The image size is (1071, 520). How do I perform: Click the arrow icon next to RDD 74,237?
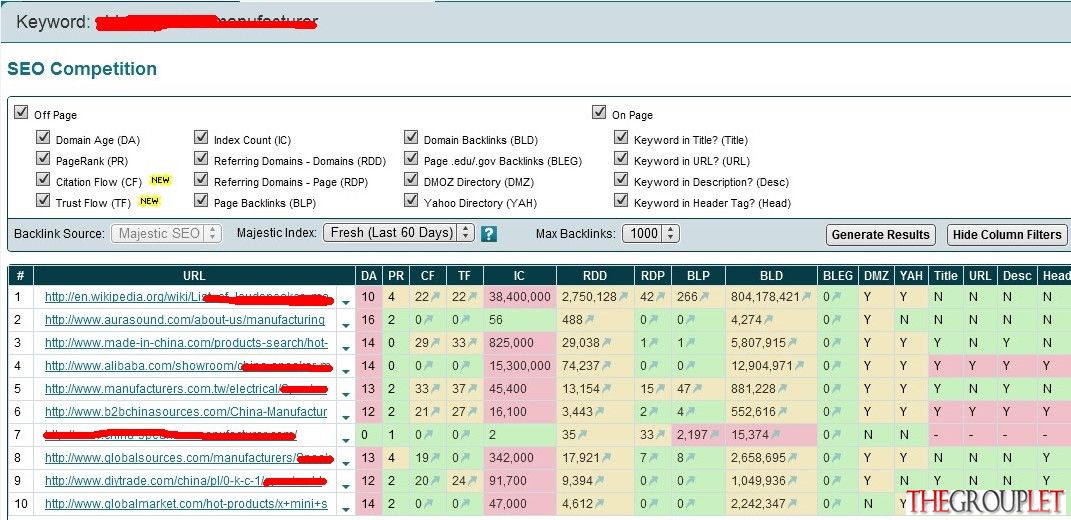coord(605,366)
